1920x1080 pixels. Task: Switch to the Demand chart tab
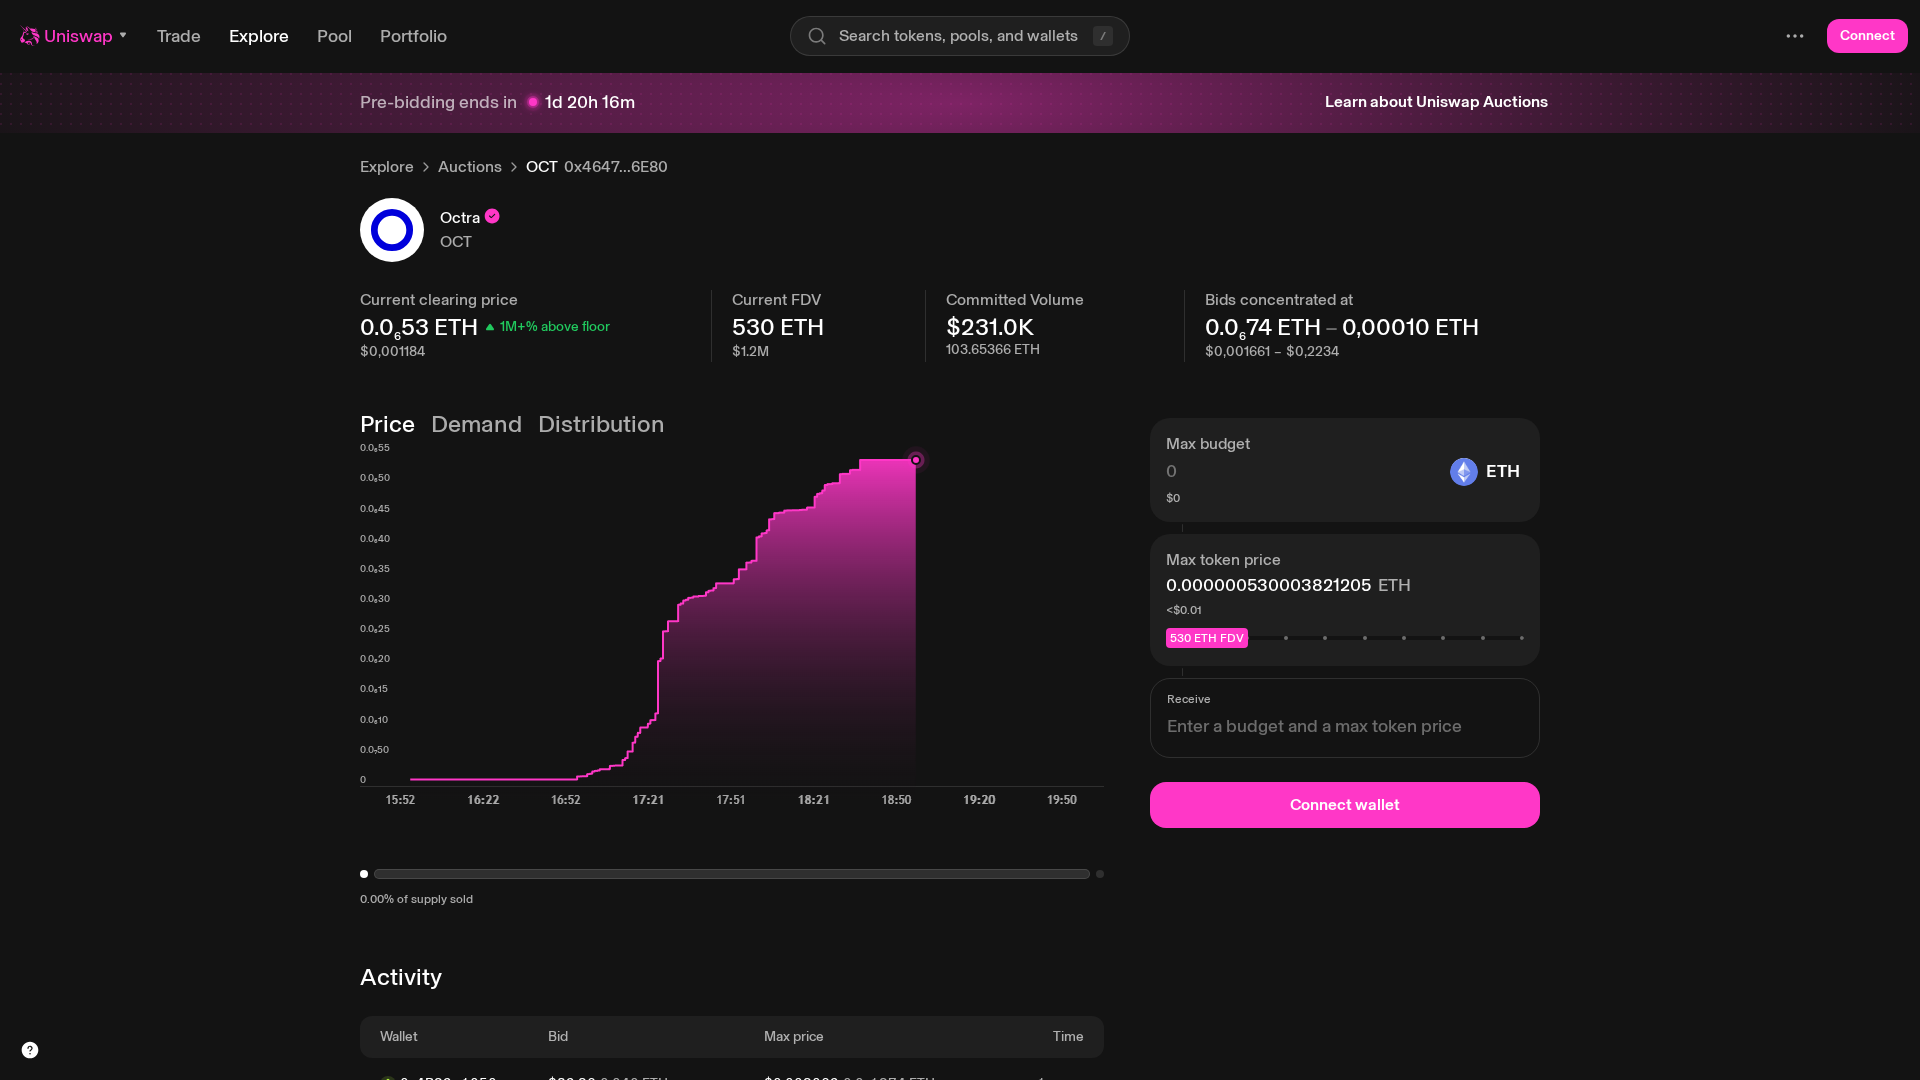point(476,424)
